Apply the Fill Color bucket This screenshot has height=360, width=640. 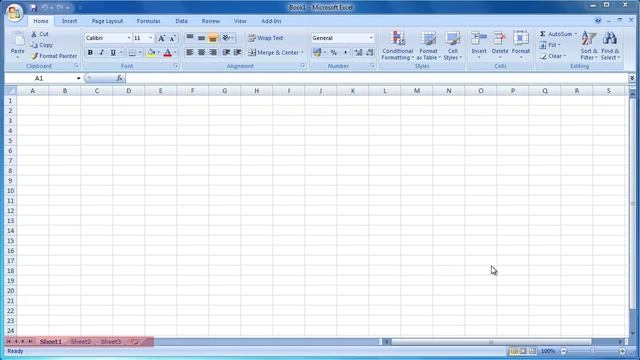coord(151,53)
